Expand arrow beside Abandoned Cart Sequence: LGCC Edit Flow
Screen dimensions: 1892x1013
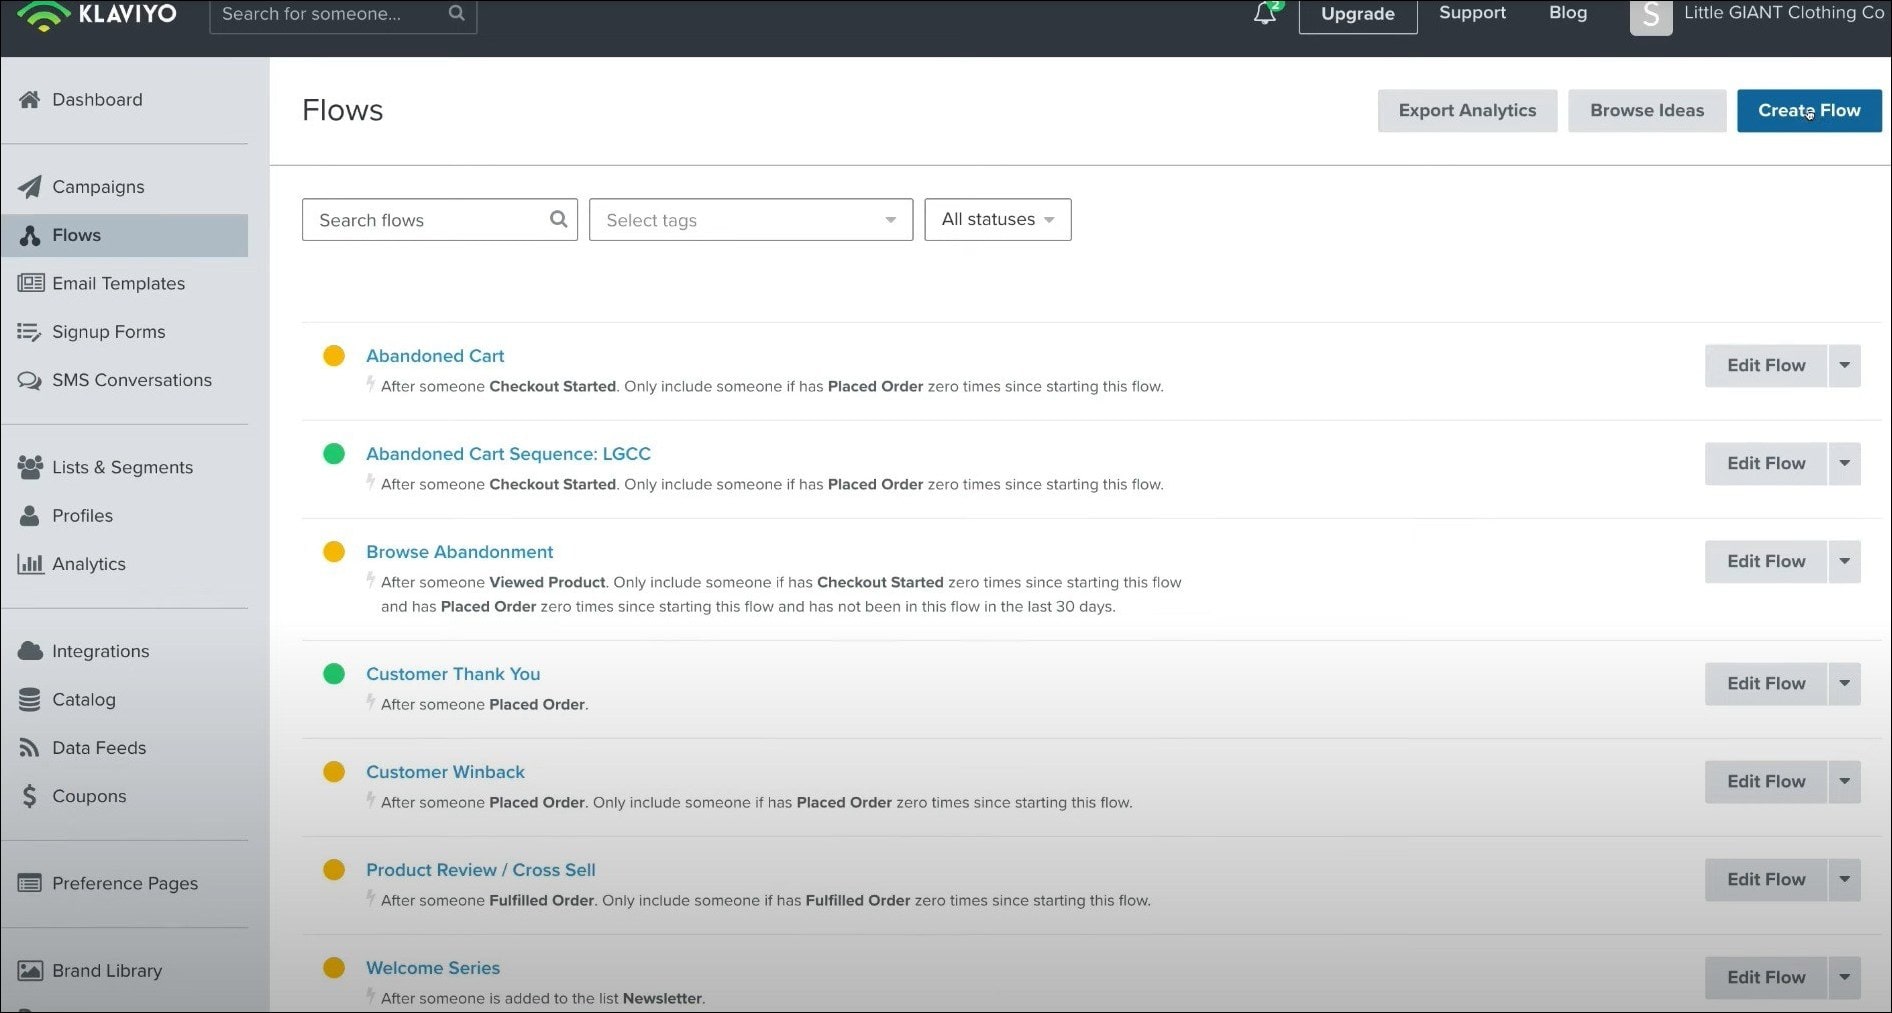(1844, 464)
